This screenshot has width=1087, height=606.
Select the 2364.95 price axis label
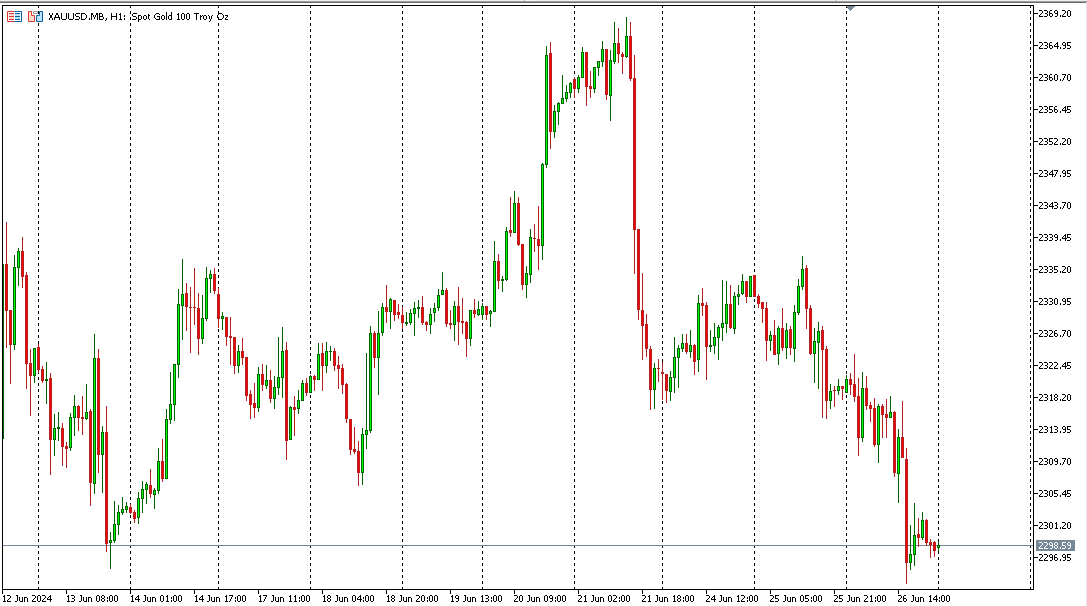point(1054,46)
